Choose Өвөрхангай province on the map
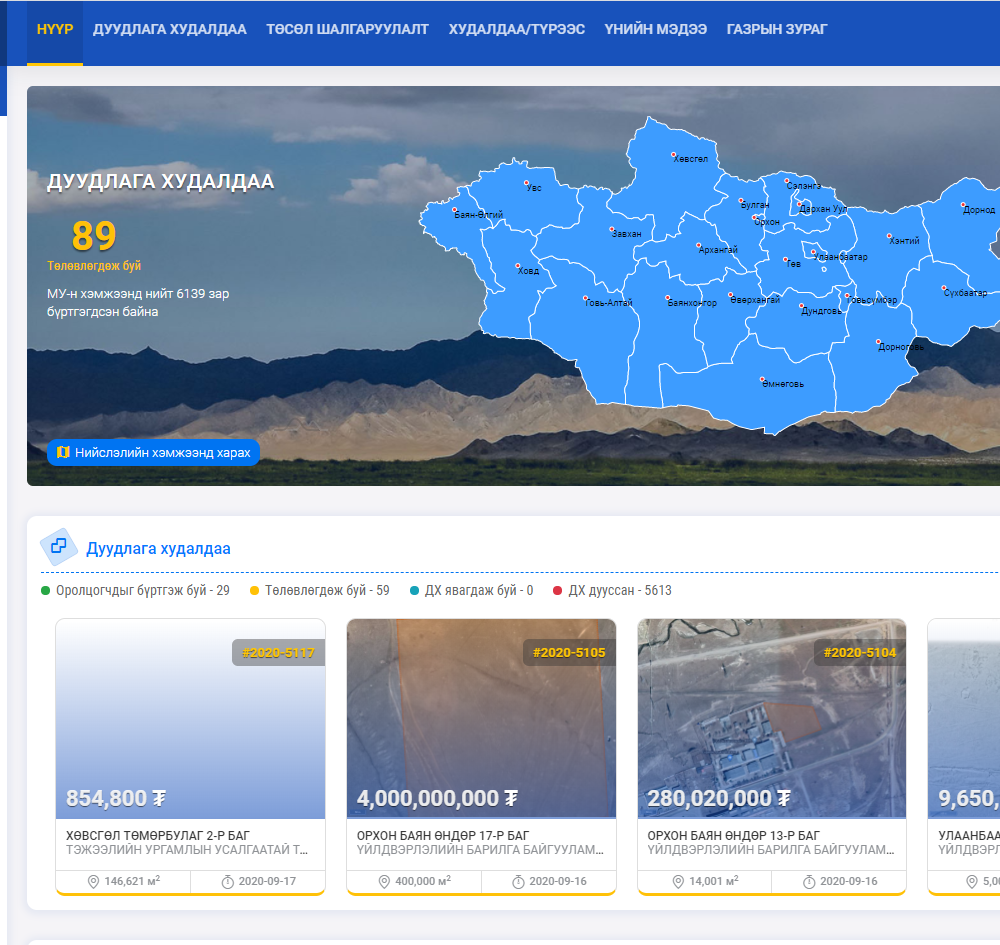The height and width of the screenshot is (945, 1000). (x=755, y=300)
